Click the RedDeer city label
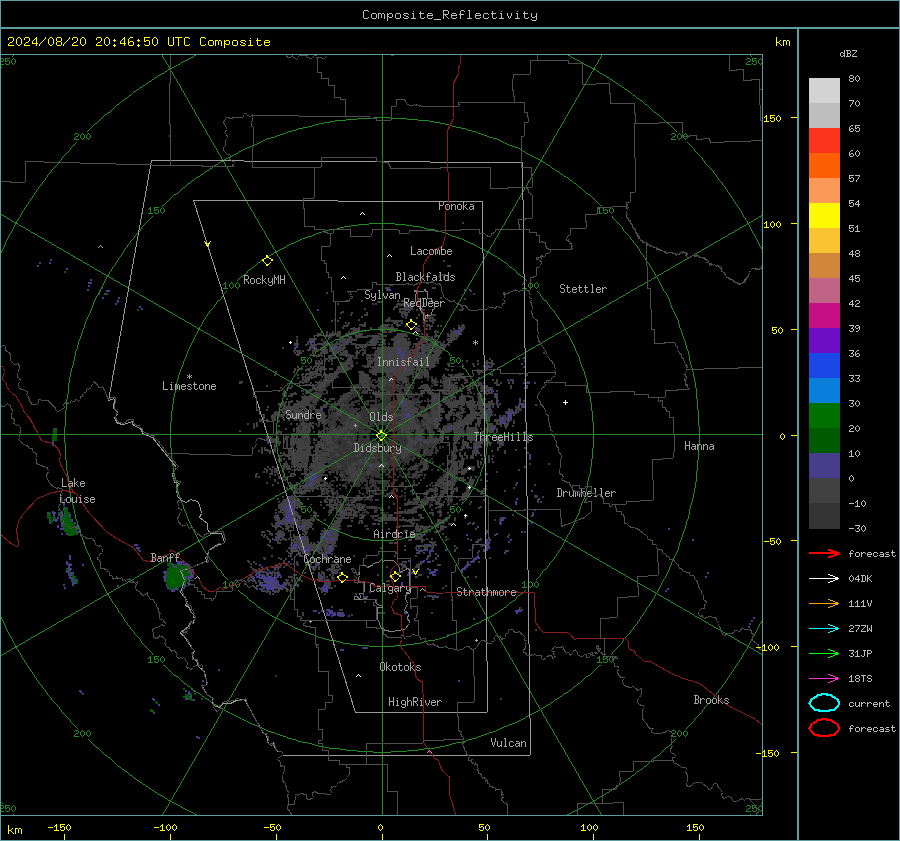 click(x=424, y=303)
